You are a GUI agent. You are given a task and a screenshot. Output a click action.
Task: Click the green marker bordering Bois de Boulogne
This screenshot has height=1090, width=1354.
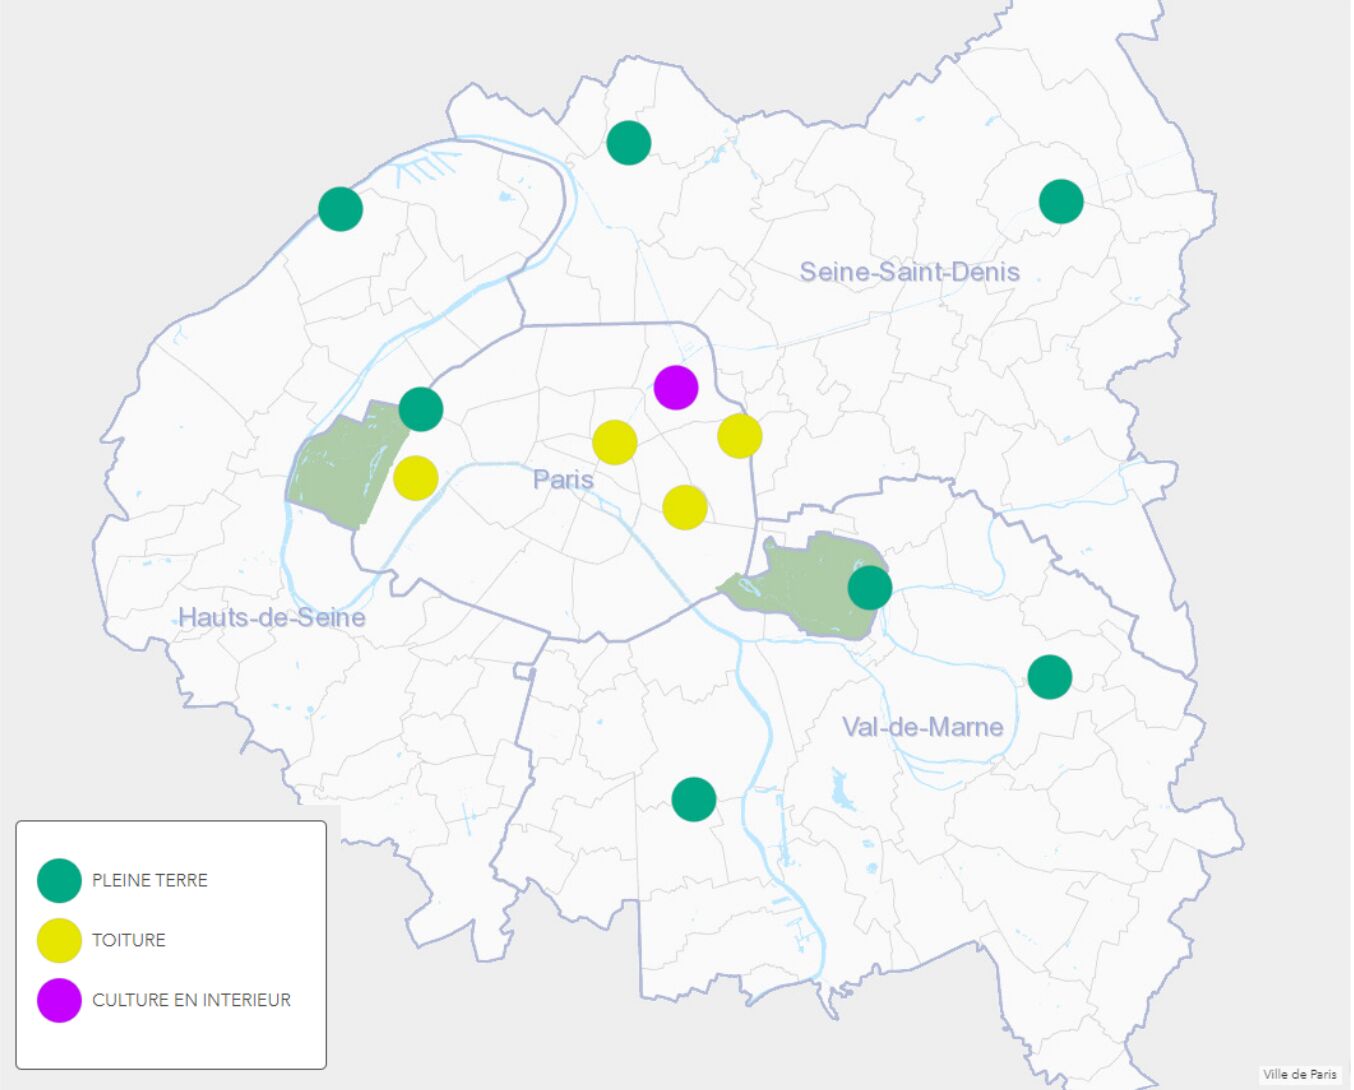click(x=421, y=409)
